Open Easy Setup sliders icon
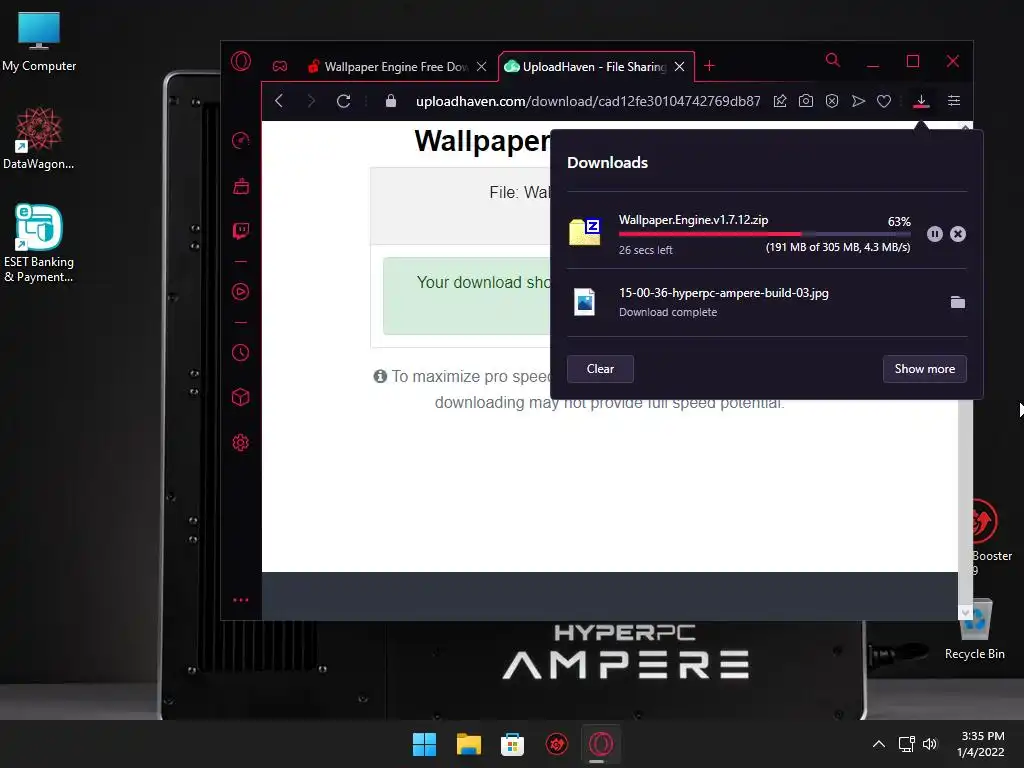The width and height of the screenshot is (1024, 768). click(x=953, y=101)
